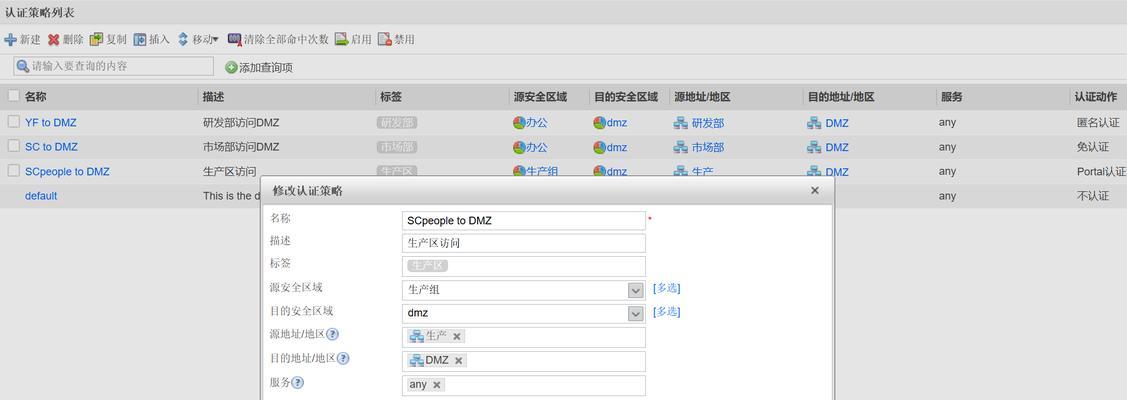This screenshot has width=1127, height=400.
Task: Close the 修改认证策略 dialog
Action: pos(814,190)
